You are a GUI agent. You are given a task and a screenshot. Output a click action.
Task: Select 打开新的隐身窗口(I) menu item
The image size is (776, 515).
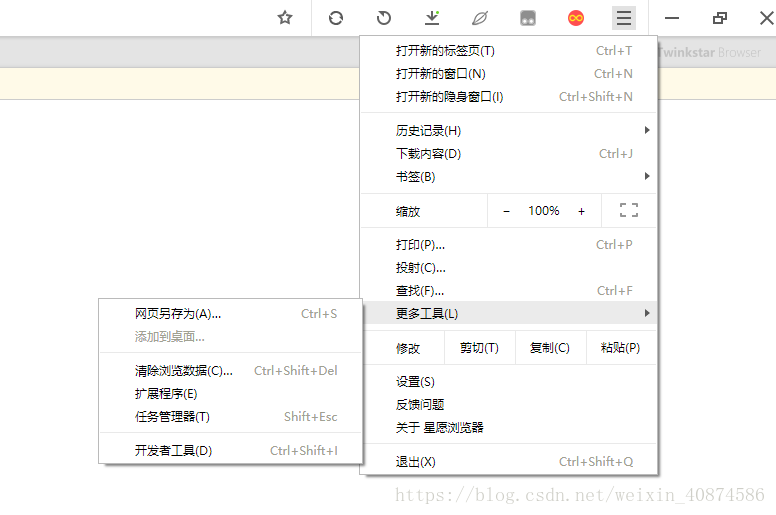tap(508, 96)
